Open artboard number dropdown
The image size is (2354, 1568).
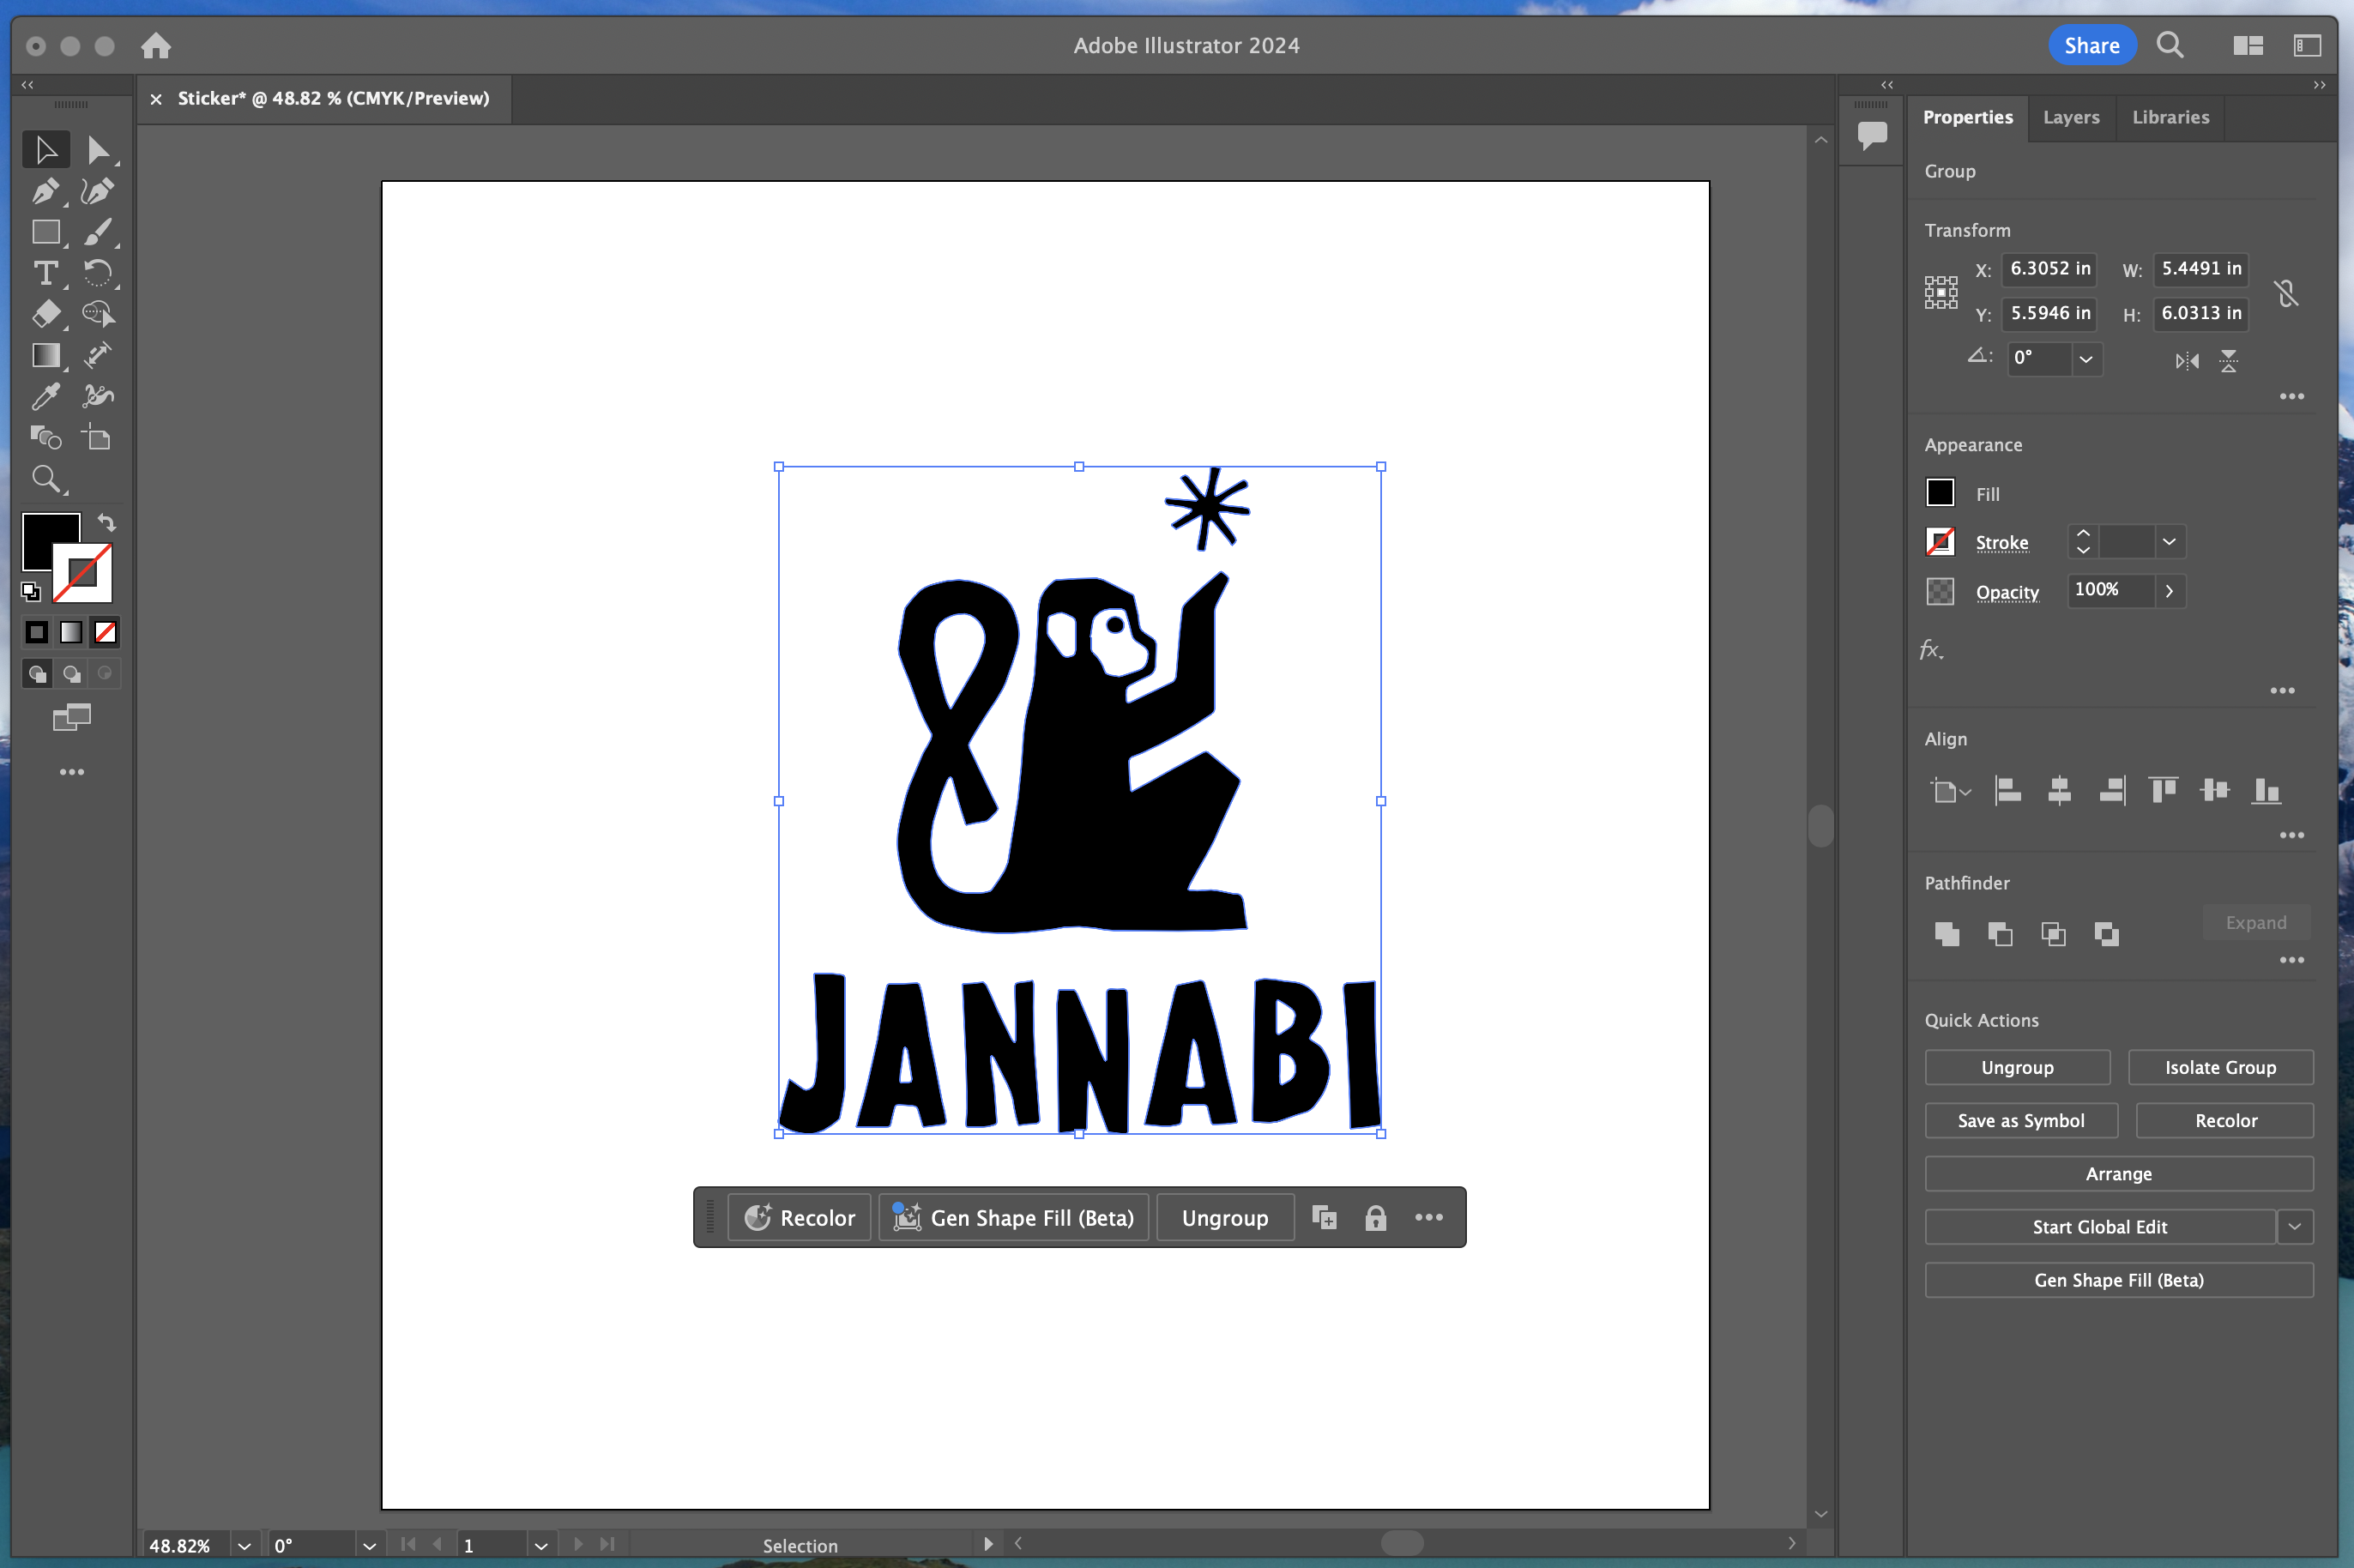(x=541, y=1545)
